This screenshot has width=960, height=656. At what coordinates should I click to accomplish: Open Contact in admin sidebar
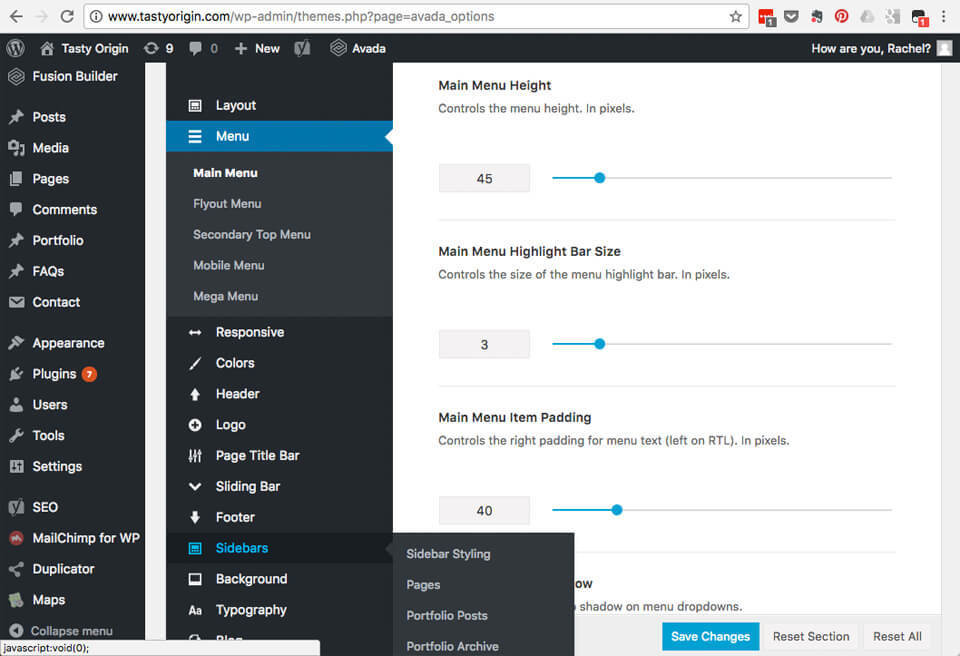point(72,302)
